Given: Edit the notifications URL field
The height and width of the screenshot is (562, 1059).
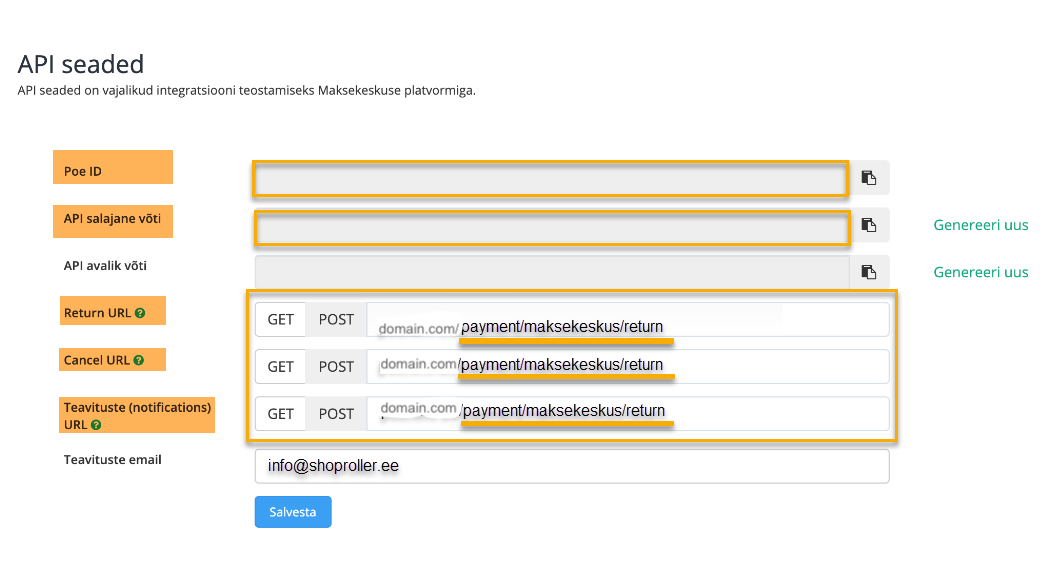Looking at the screenshot, I should (628, 414).
